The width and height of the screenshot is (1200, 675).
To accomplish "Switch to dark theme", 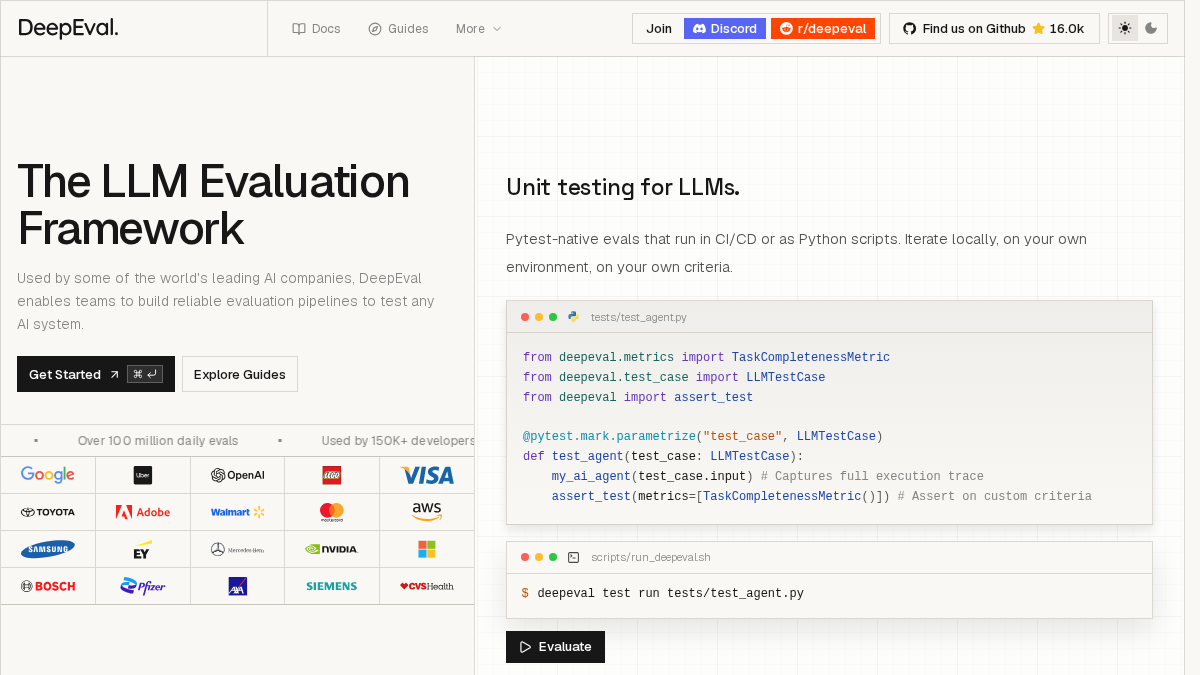I will click(x=1151, y=29).
